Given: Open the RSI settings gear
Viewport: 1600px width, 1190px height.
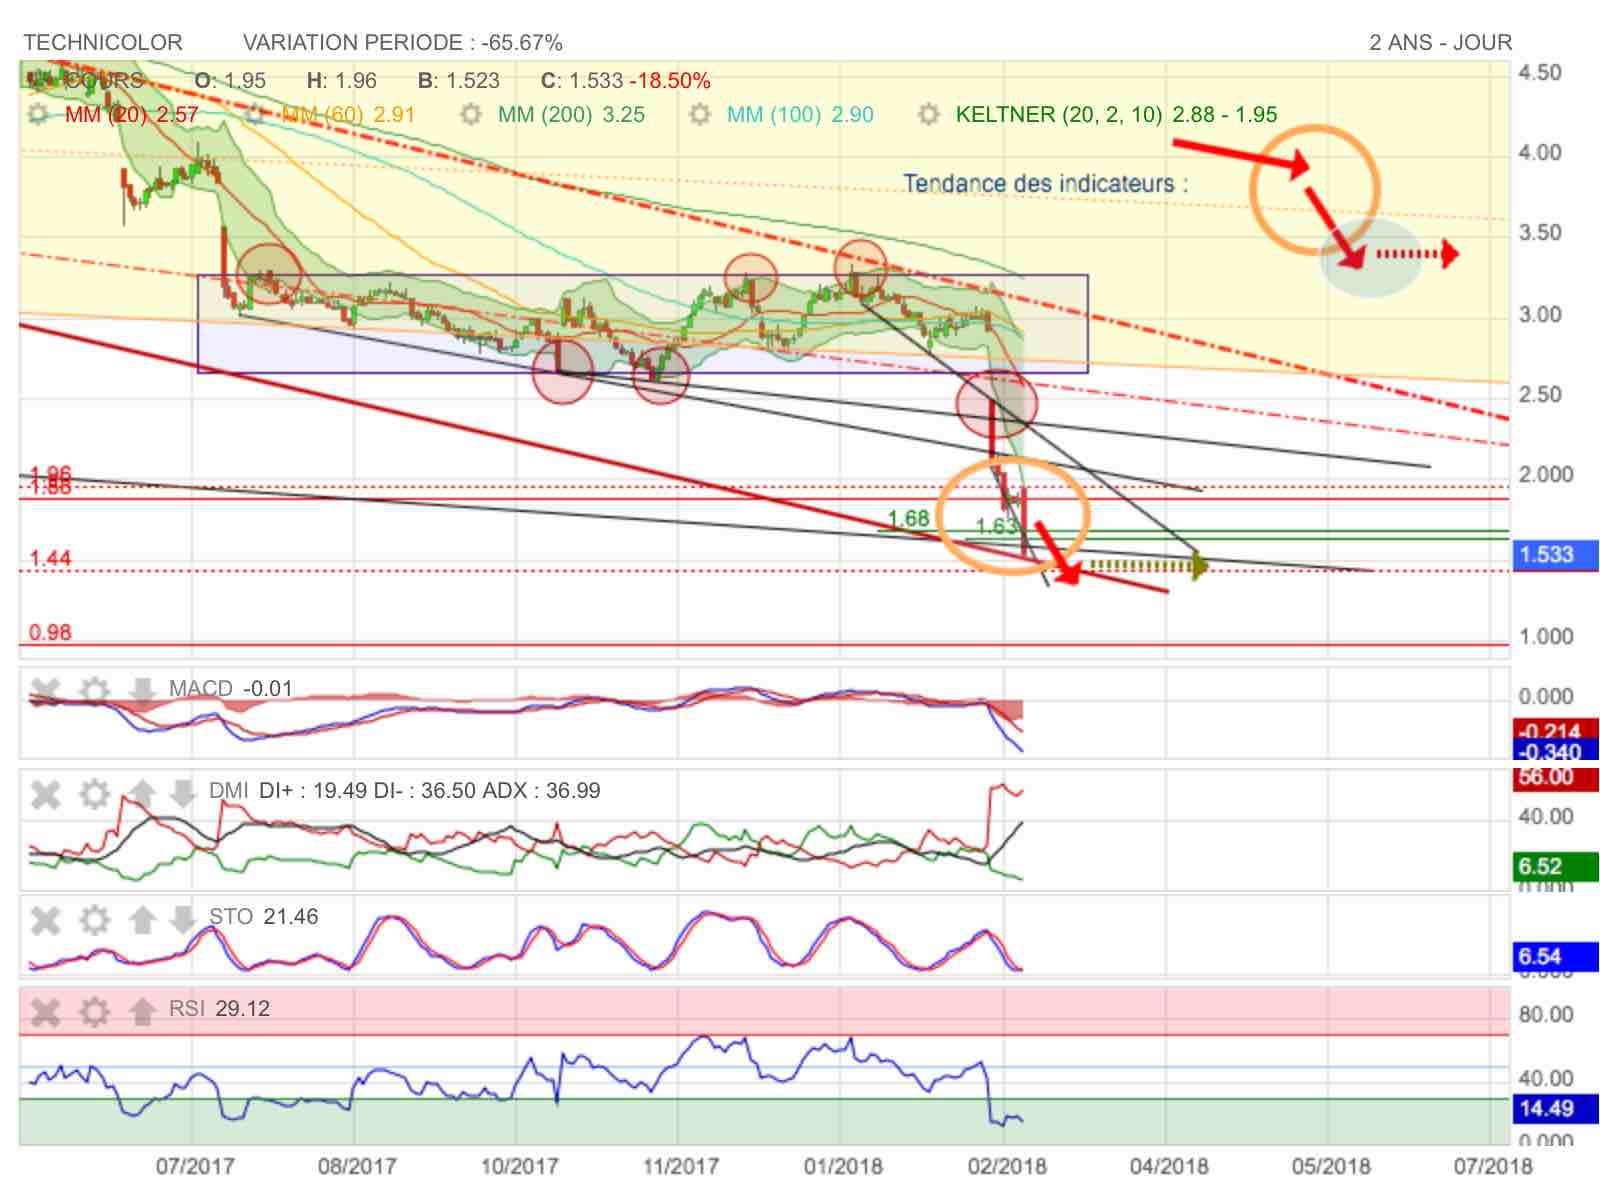Looking at the screenshot, I should coord(94,1012).
